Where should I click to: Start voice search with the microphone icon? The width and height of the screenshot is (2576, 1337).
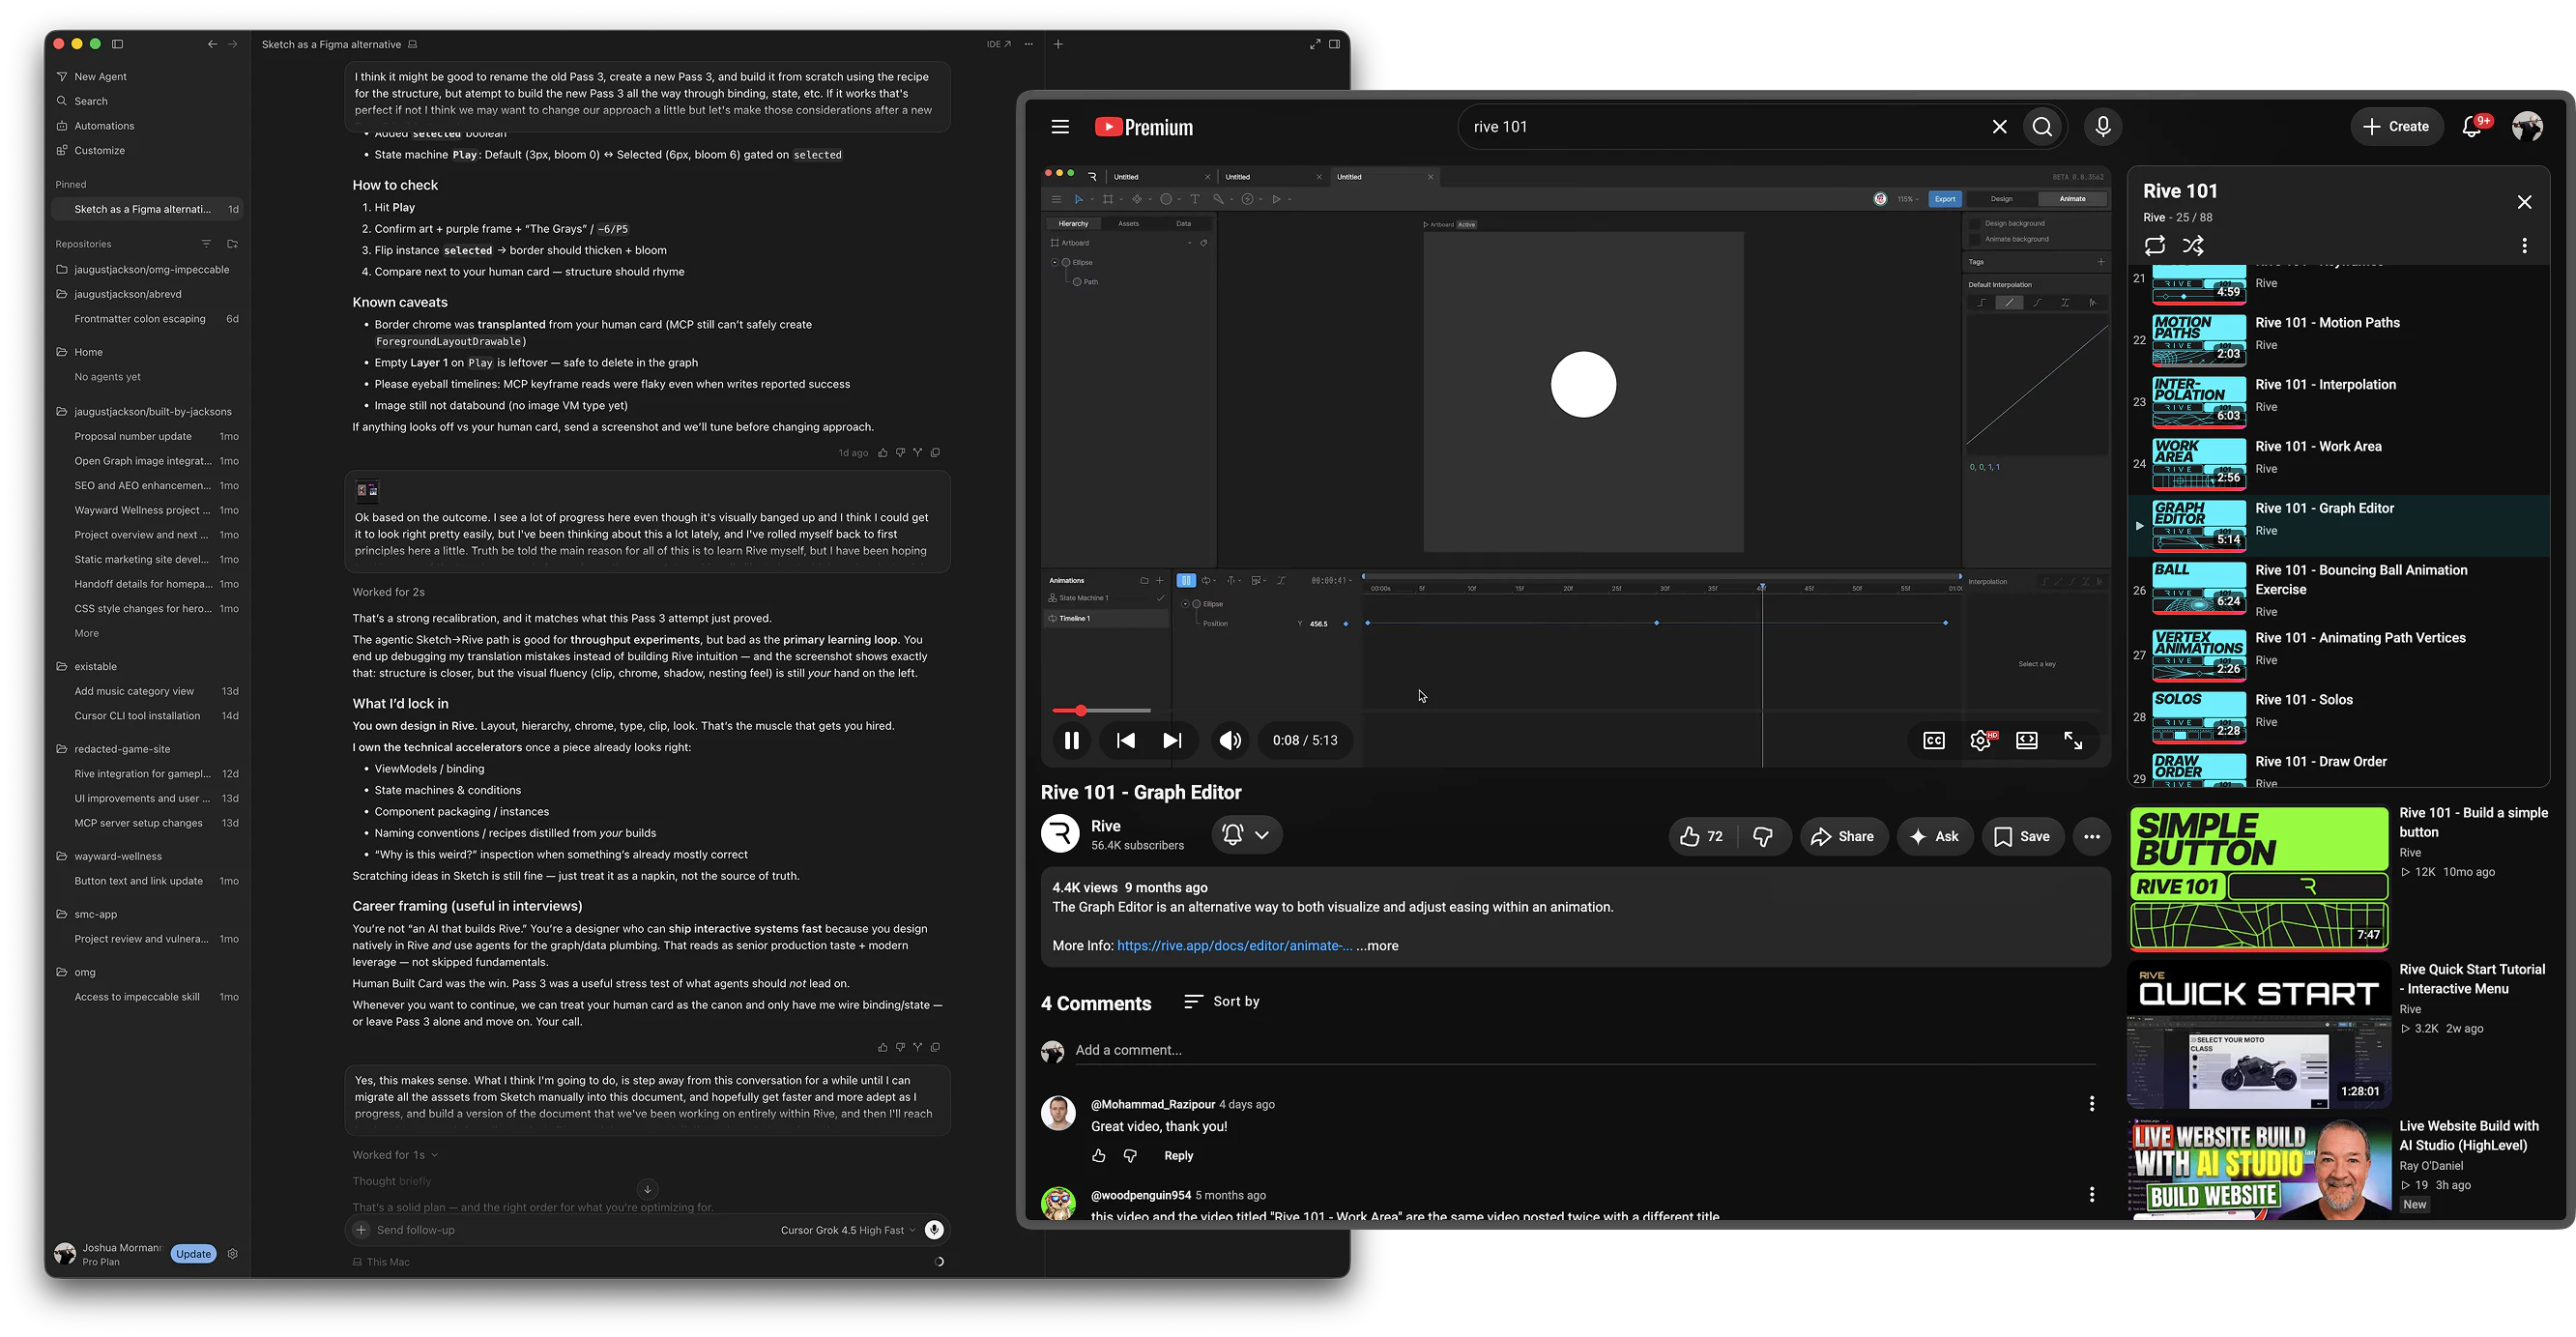click(x=2103, y=127)
